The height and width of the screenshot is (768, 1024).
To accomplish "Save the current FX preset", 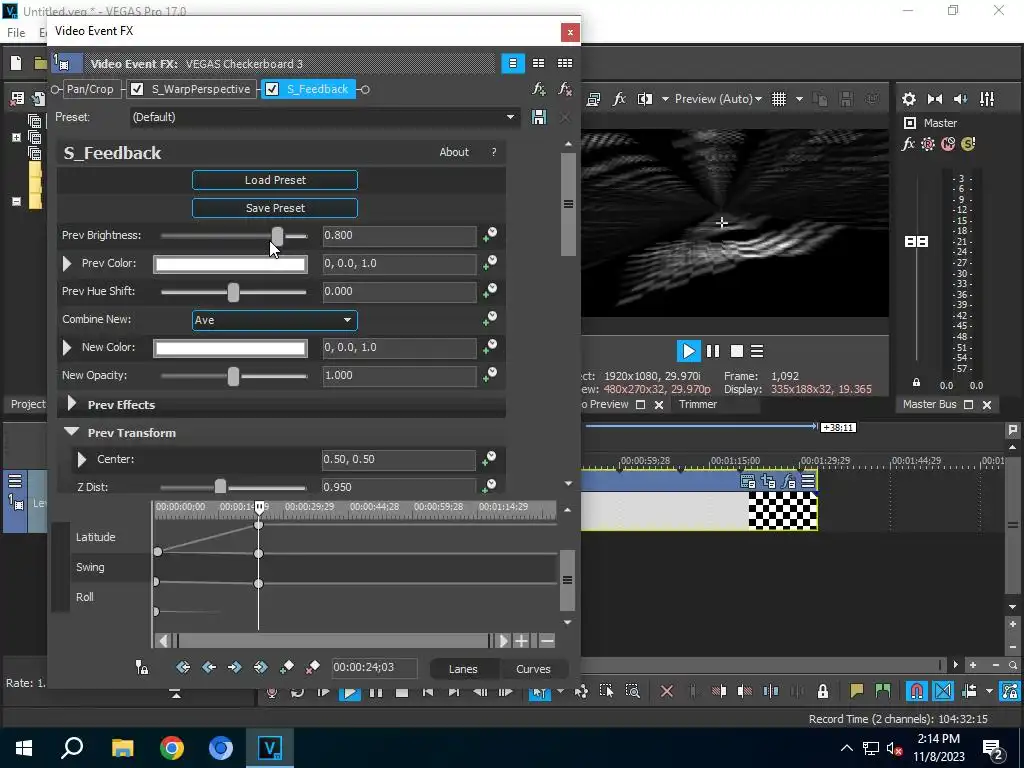I will tap(539, 117).
